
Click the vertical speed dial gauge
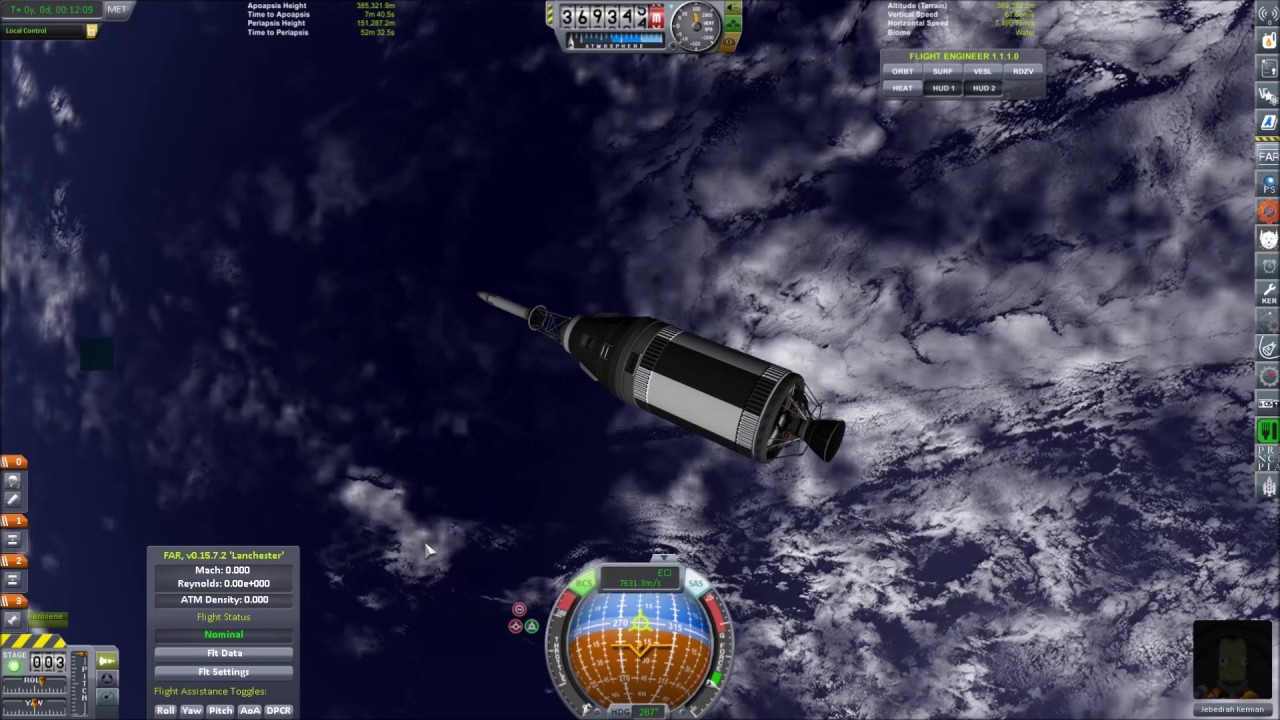tap(696, 27)
